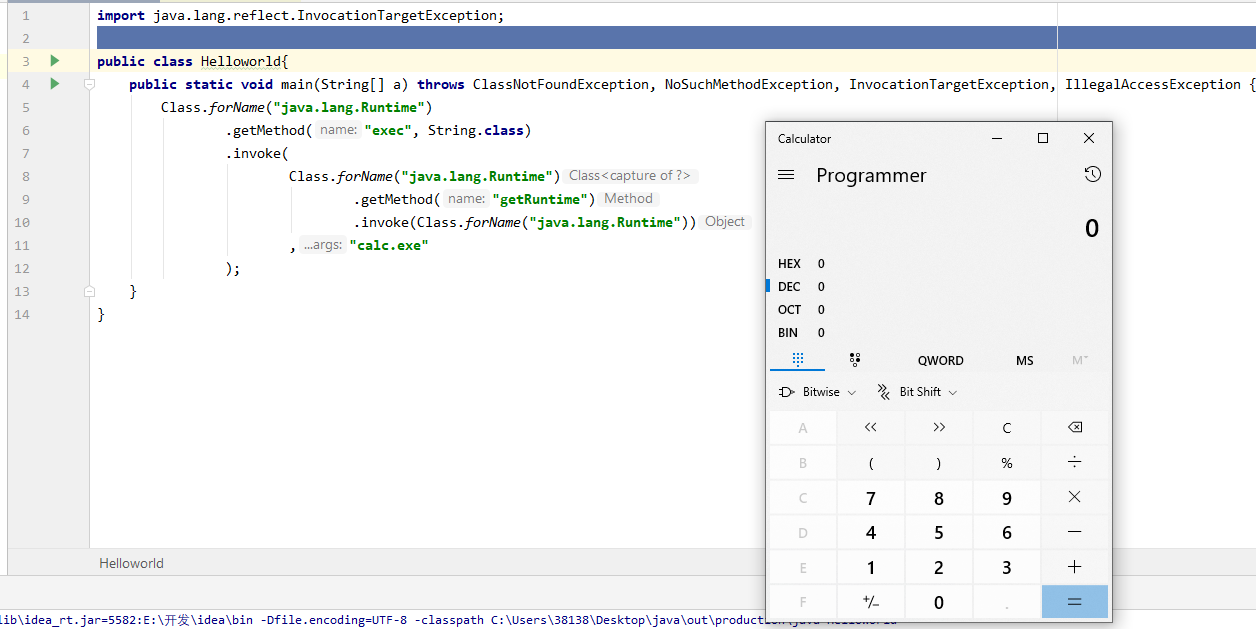Collapse the main method using fold marker
This screenshot has width=1256, height=629.
89,85
